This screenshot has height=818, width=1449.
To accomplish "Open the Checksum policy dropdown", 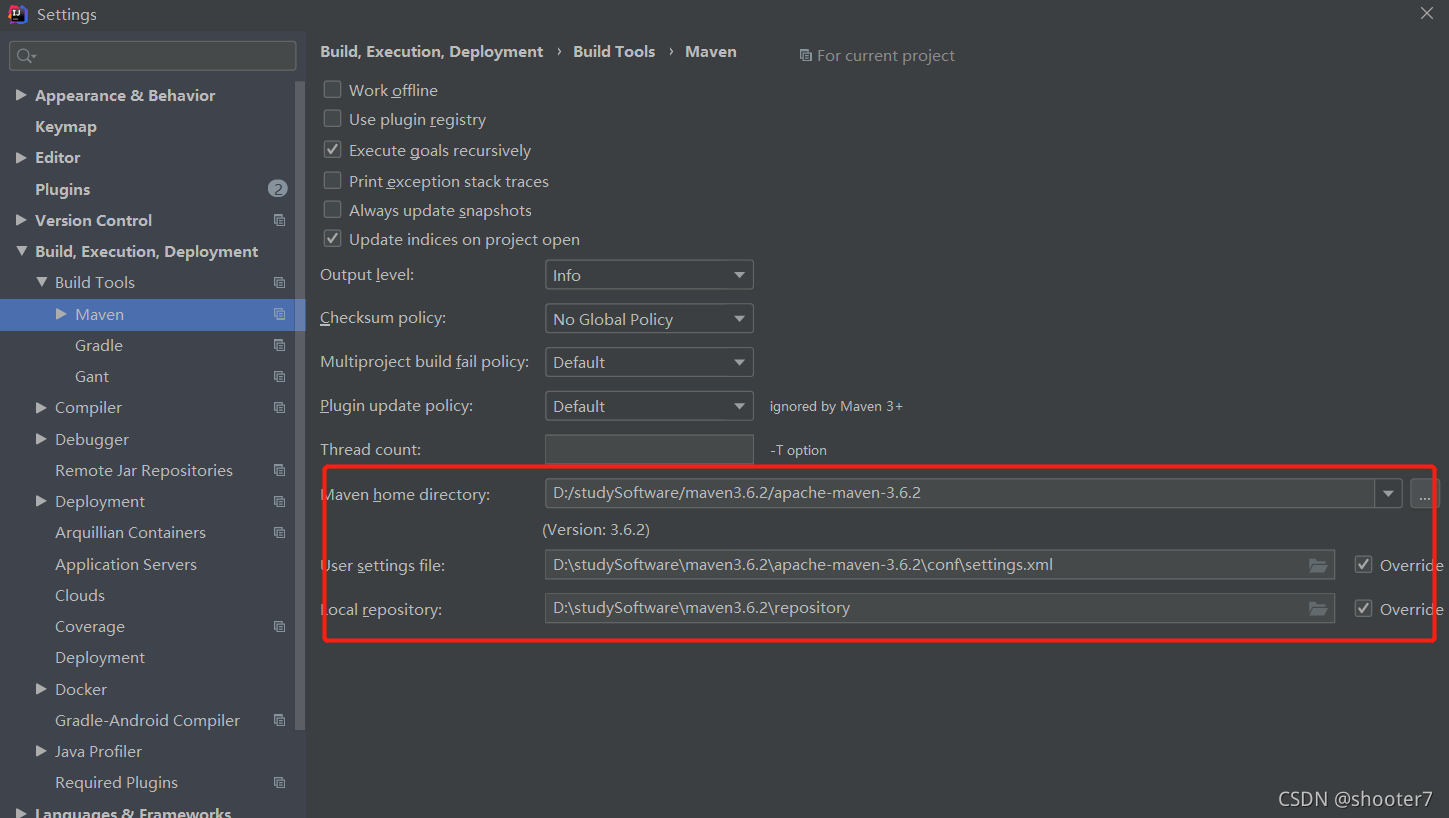I will pyautogui.click(x=649, y=319).
